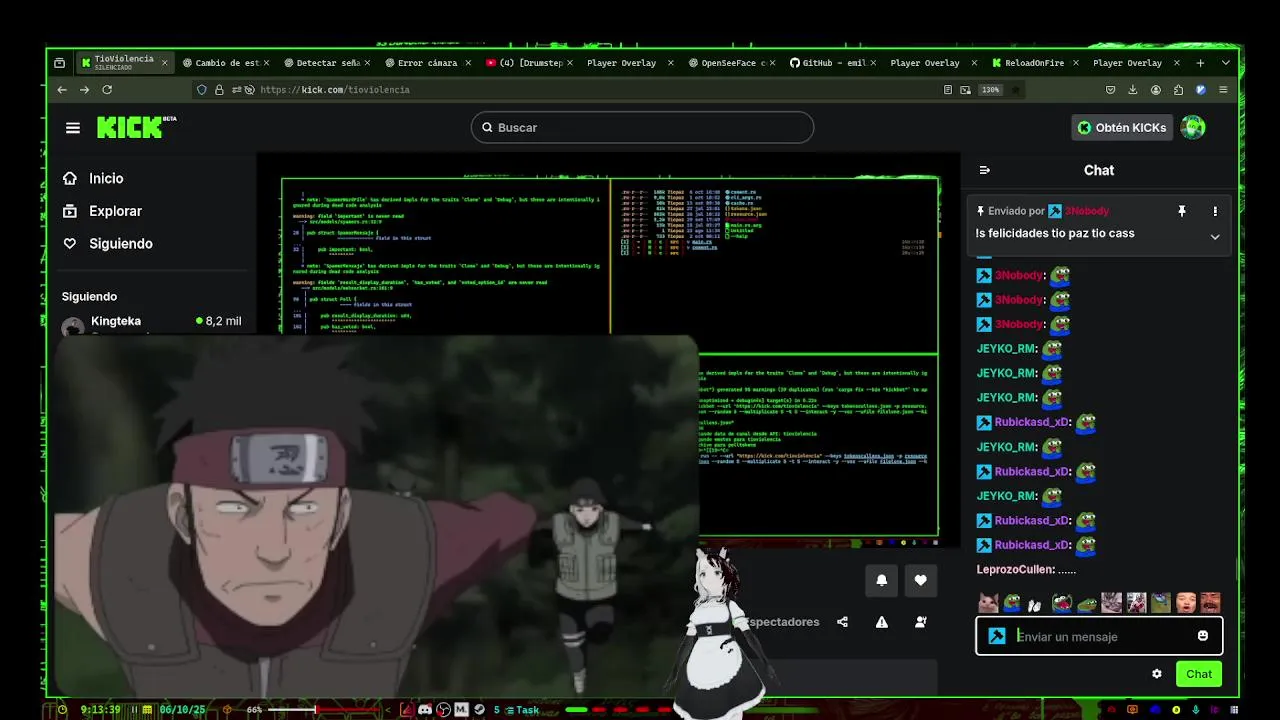Open the browser application hamburger menu
This screenshot has height=720, width=1280.
[x=1223, y=90]
